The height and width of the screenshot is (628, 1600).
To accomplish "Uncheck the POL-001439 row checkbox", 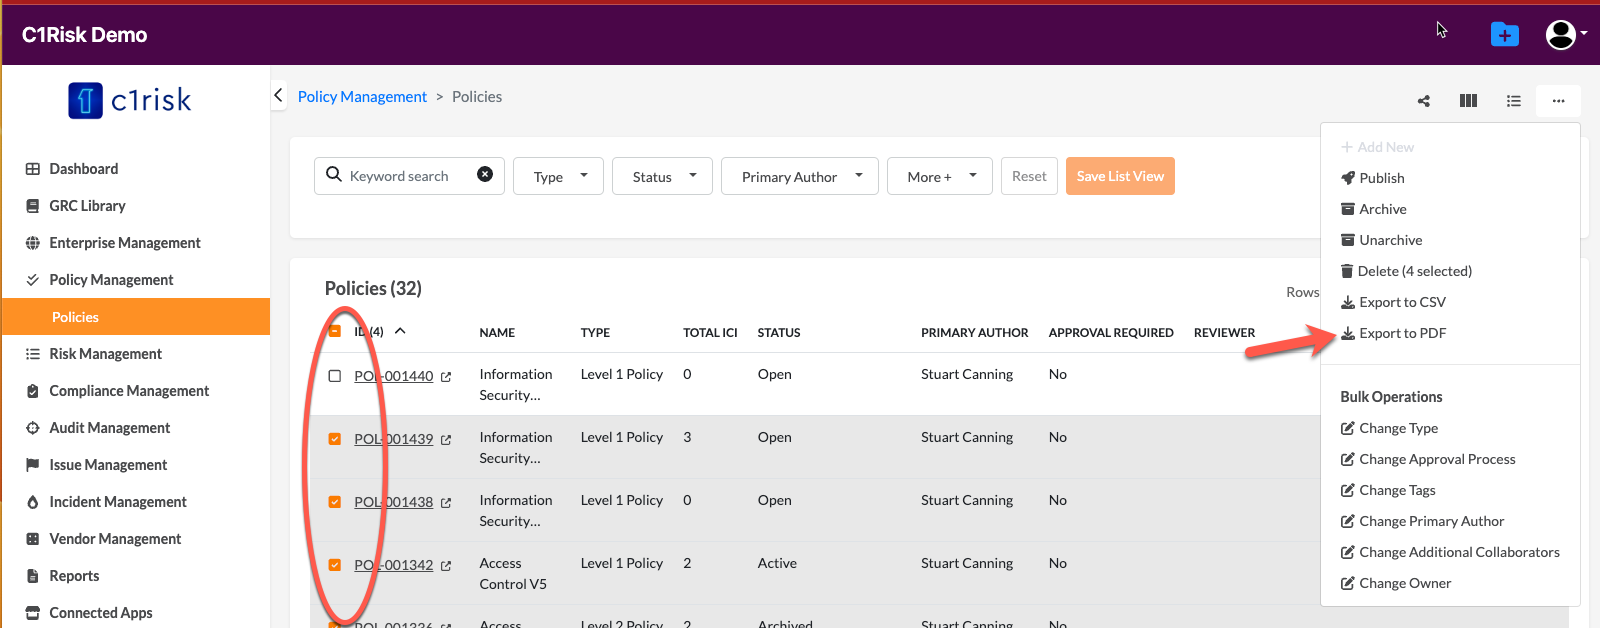I will coord(335,439).
